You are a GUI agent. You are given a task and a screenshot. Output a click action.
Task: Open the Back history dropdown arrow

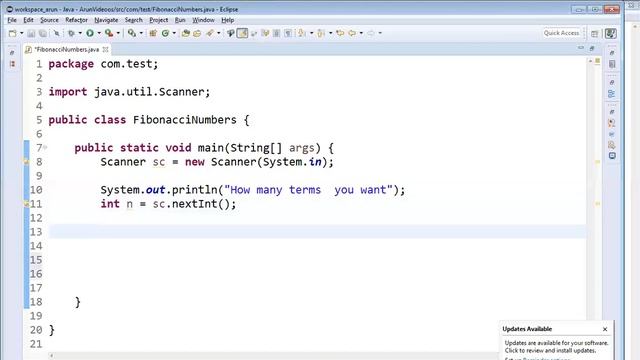coord(361,33)
